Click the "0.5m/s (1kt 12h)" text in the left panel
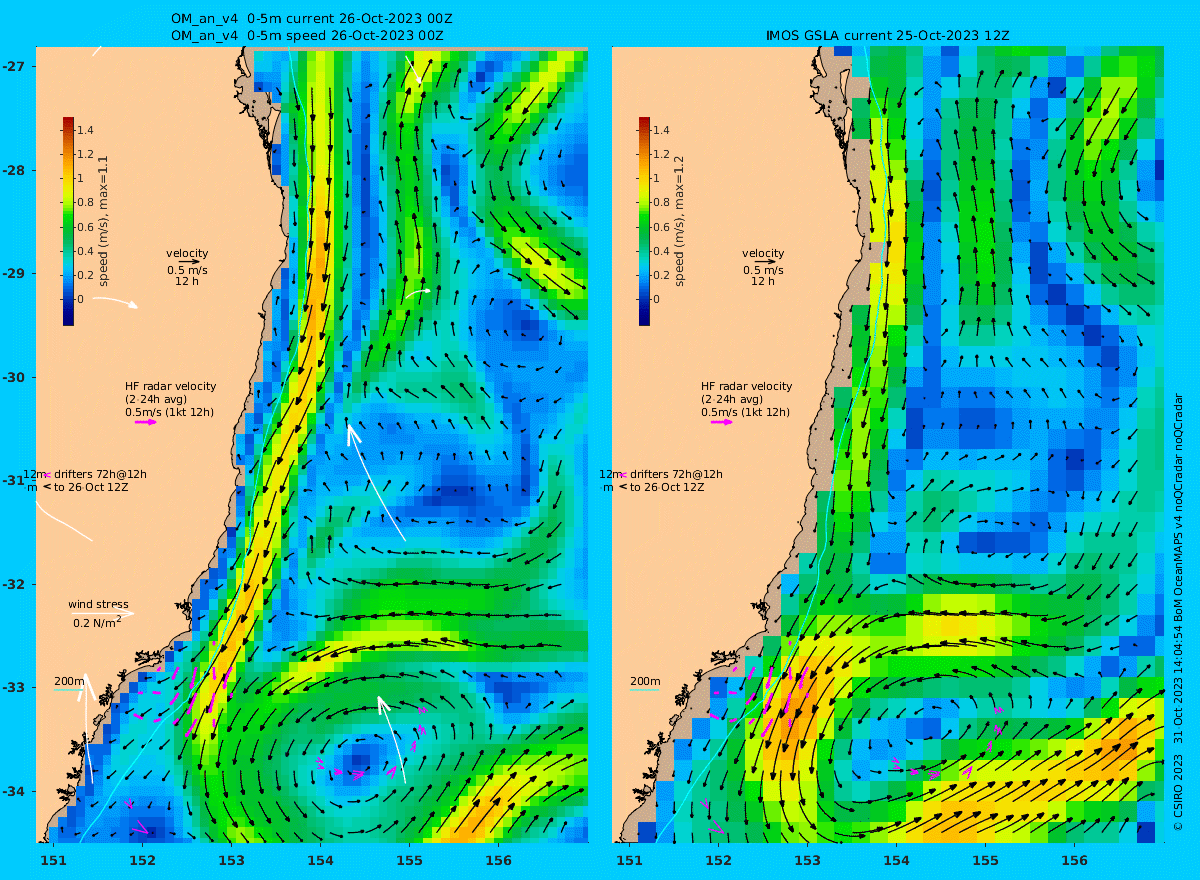The width and height of the screenshot is (1200, 880). point(169,412)
